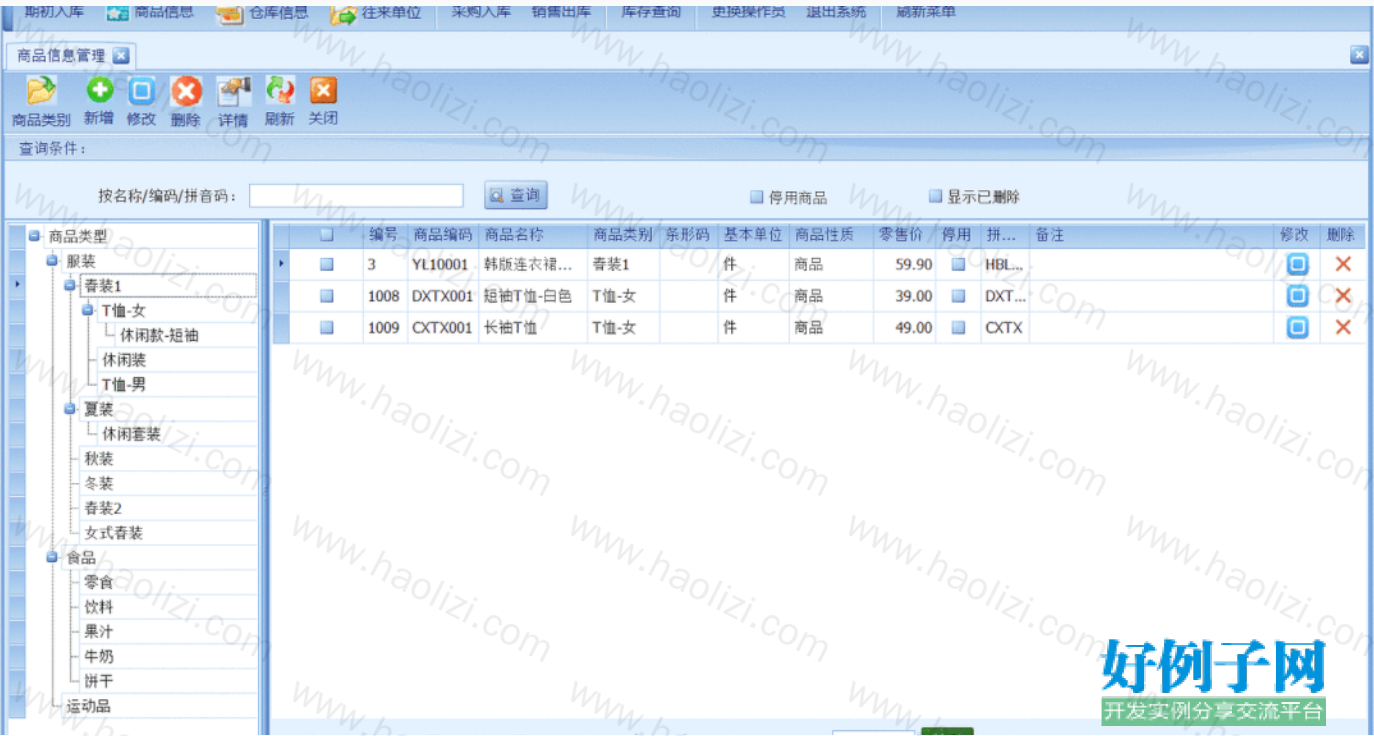Select 秋装 in the category tree
This screenshot has height=736, width=1374.
(99, 459)
